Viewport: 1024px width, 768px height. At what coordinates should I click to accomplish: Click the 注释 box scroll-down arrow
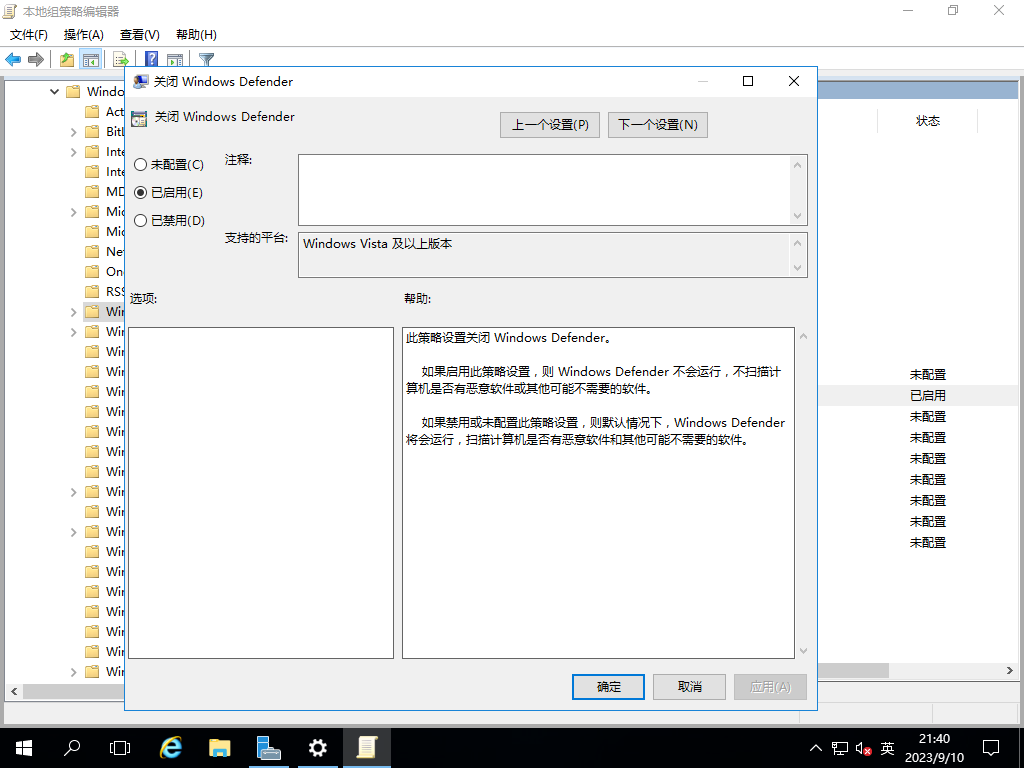point(797,216)
